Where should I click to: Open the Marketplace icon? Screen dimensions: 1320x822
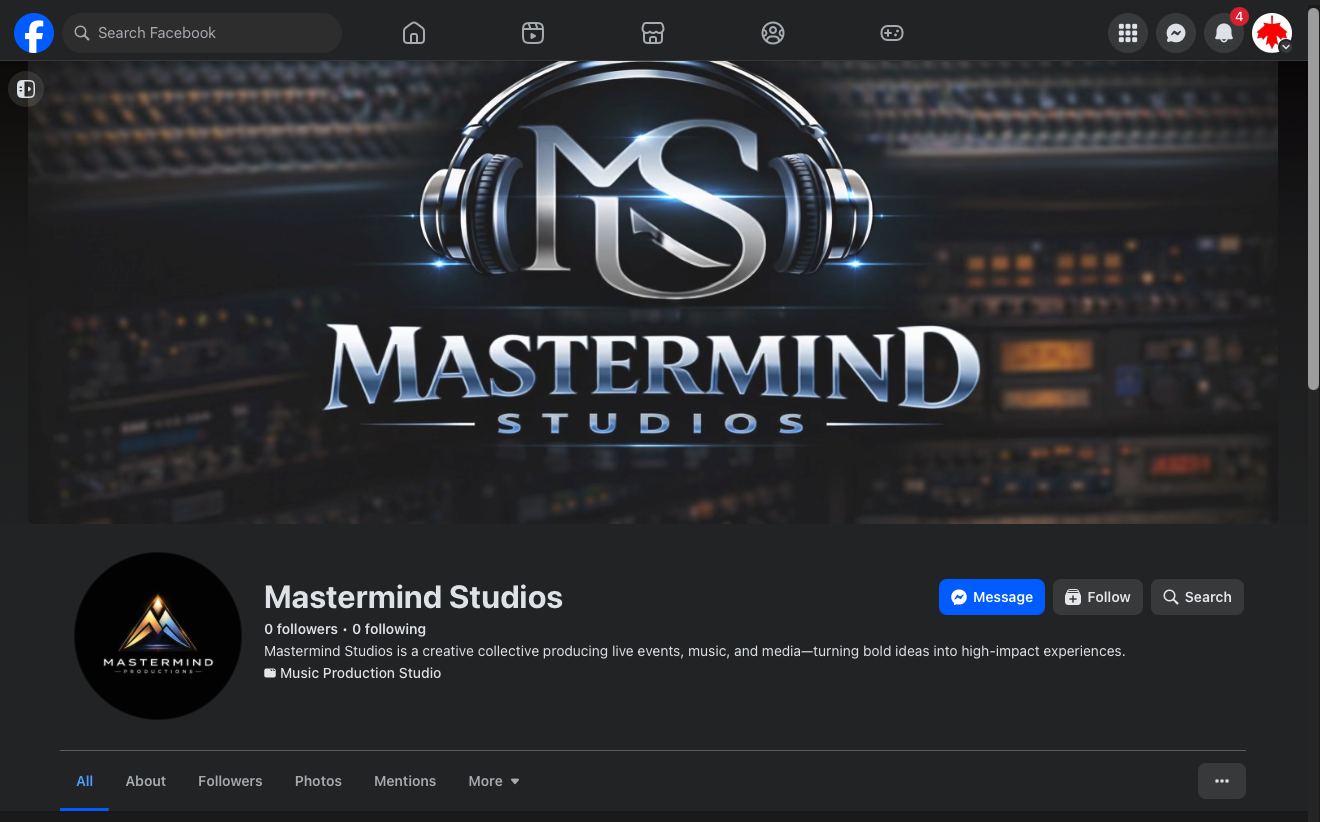653,33
